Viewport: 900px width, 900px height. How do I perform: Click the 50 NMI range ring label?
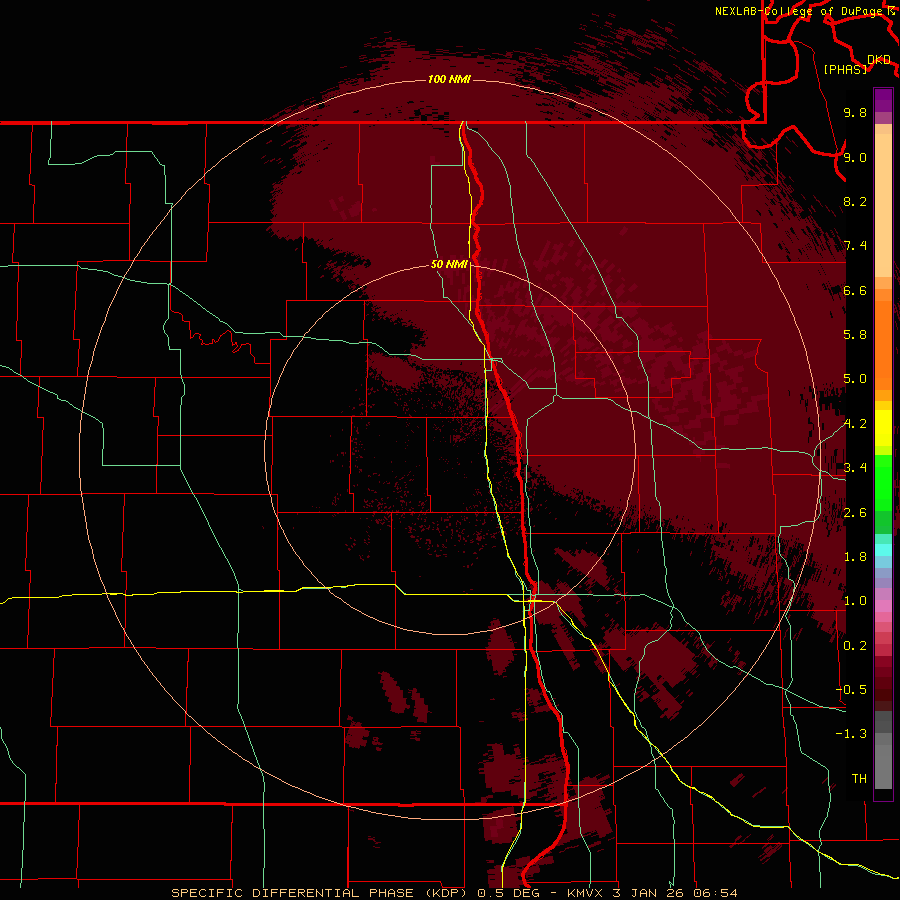(x=449, y=264)
